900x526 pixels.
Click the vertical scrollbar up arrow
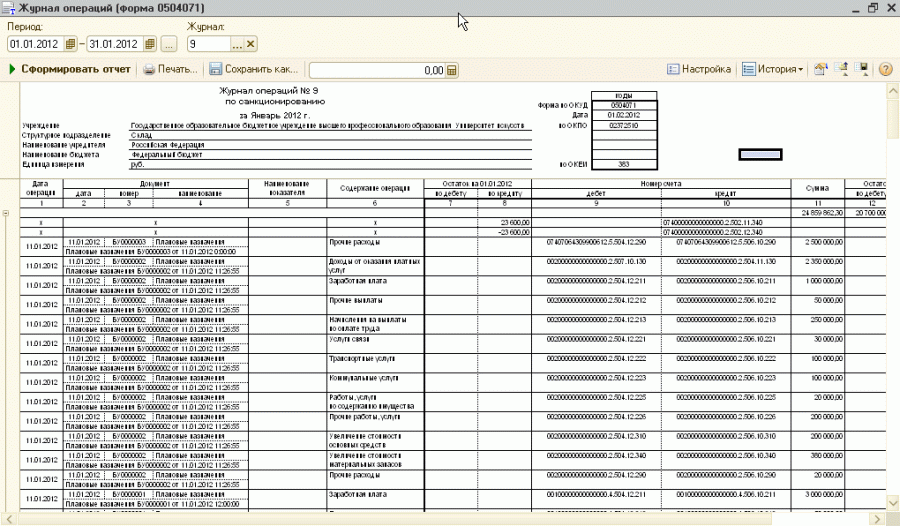click(x=893, y=91)
